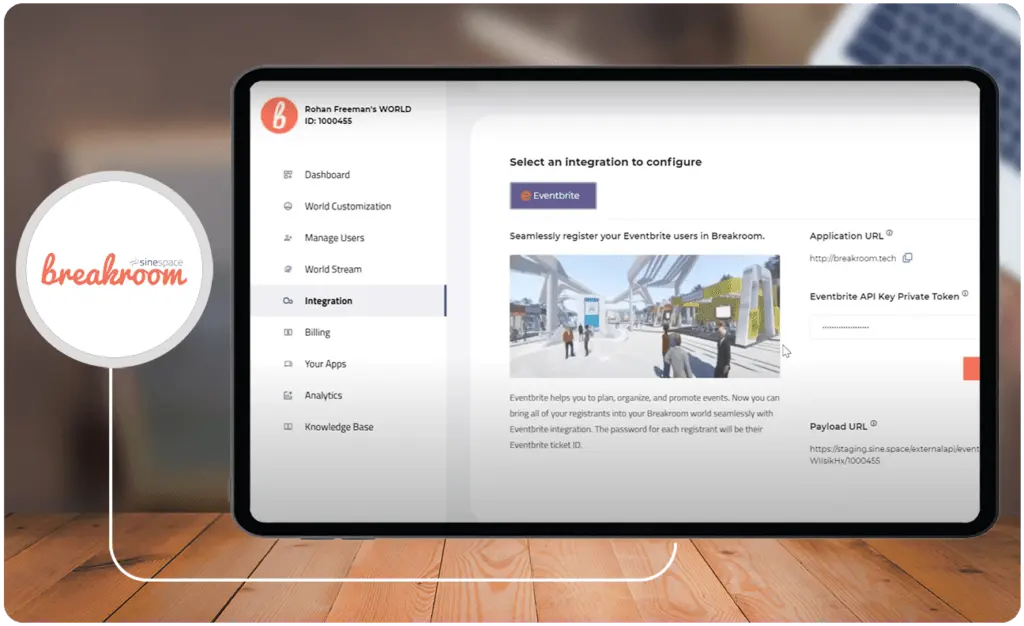Click the breakroom sinespace circular logo

(x=115, y=269)
